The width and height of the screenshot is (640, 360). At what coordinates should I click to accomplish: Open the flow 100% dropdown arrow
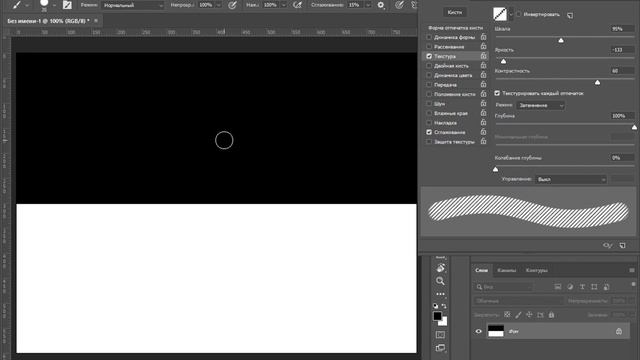click(x=283, y=5)
